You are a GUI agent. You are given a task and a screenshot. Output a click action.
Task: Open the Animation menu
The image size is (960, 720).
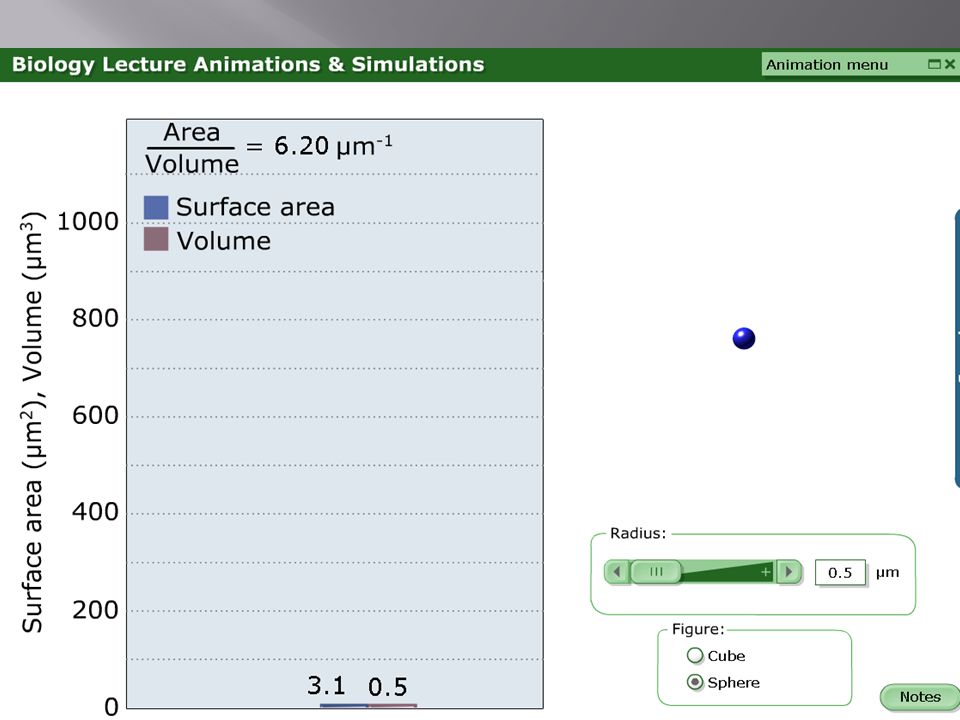[827, 64]
